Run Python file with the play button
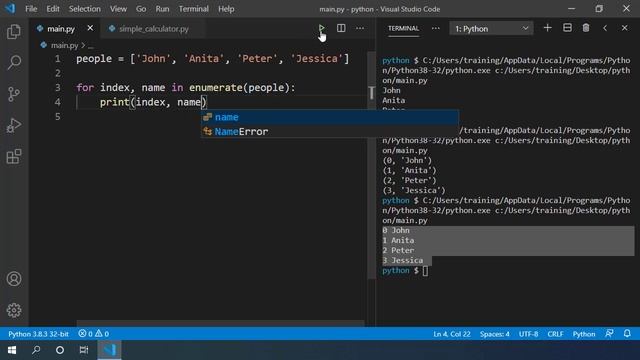This screenshot has width=640, height=360. pos(322,28)
